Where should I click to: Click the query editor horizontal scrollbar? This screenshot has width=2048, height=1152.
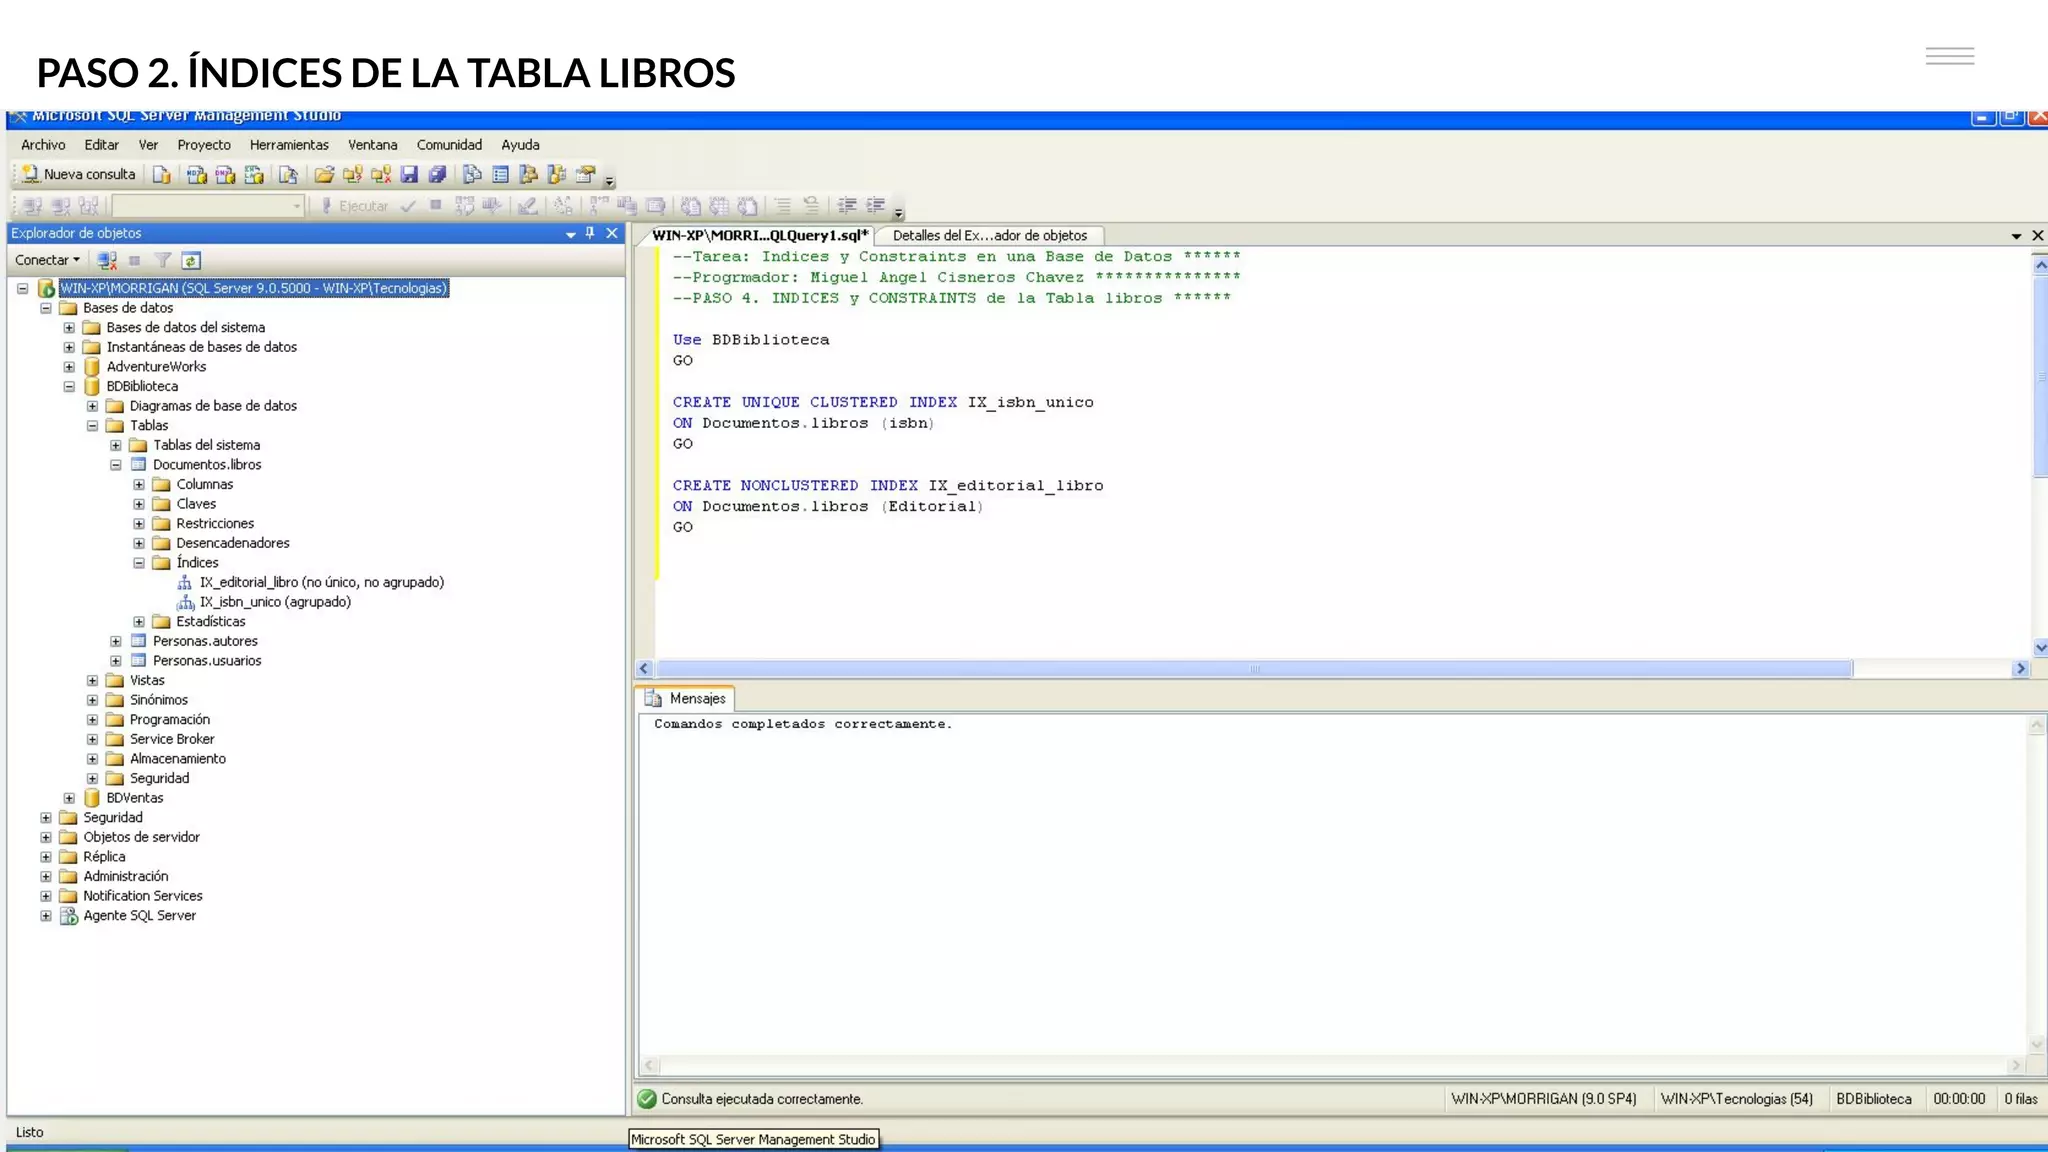[1254, 669]
